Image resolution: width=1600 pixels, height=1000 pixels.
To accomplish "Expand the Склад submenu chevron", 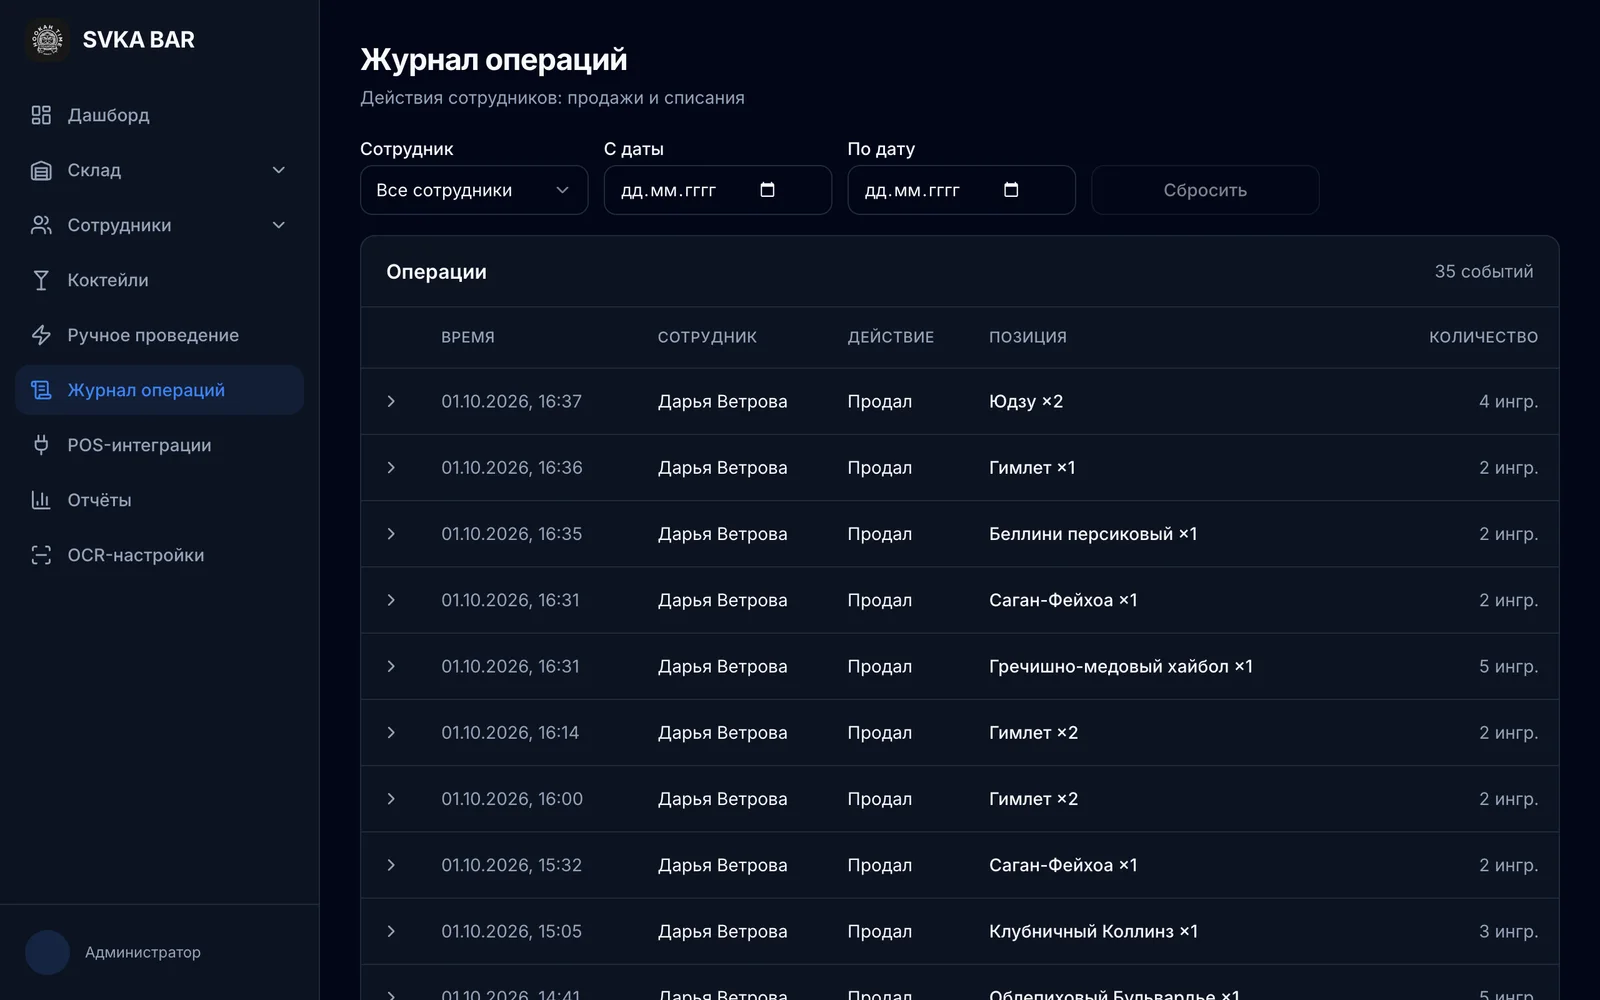I will point(279,170).
